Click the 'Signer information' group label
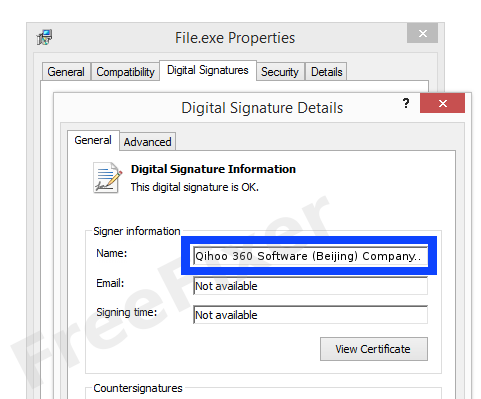 pos(137,231)
